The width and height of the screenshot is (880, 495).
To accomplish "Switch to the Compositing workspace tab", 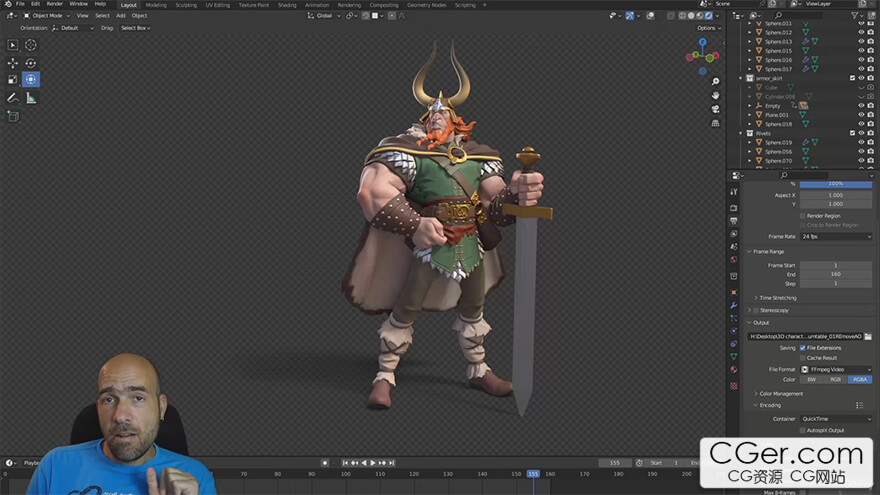I will [384, 4].
